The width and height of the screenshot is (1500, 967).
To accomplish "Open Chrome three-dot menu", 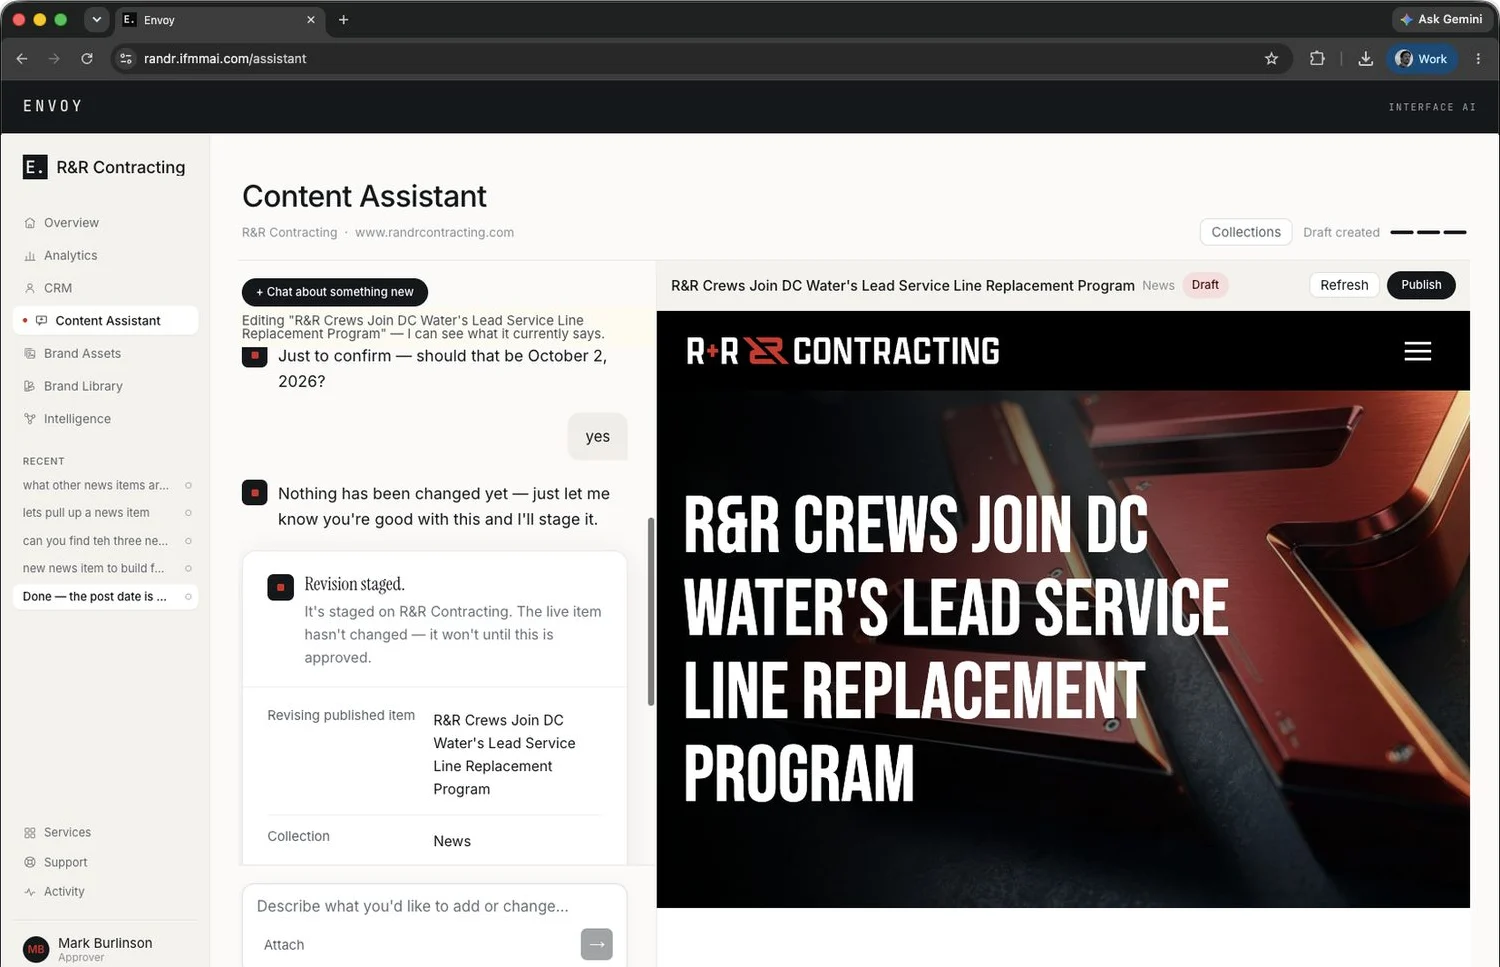I will (x=1478, y=59).
